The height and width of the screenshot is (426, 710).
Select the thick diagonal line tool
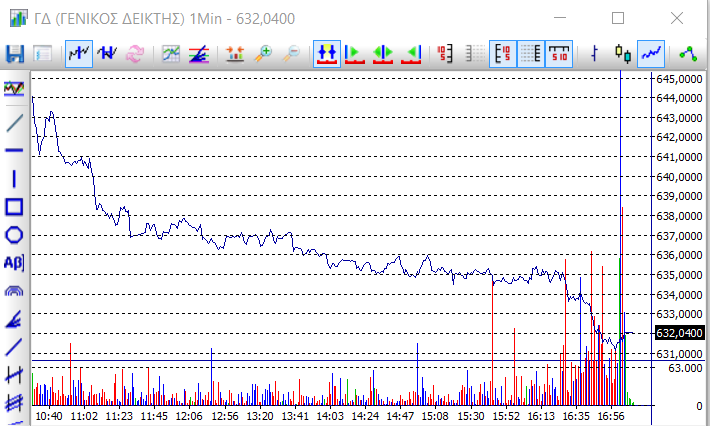14,347
